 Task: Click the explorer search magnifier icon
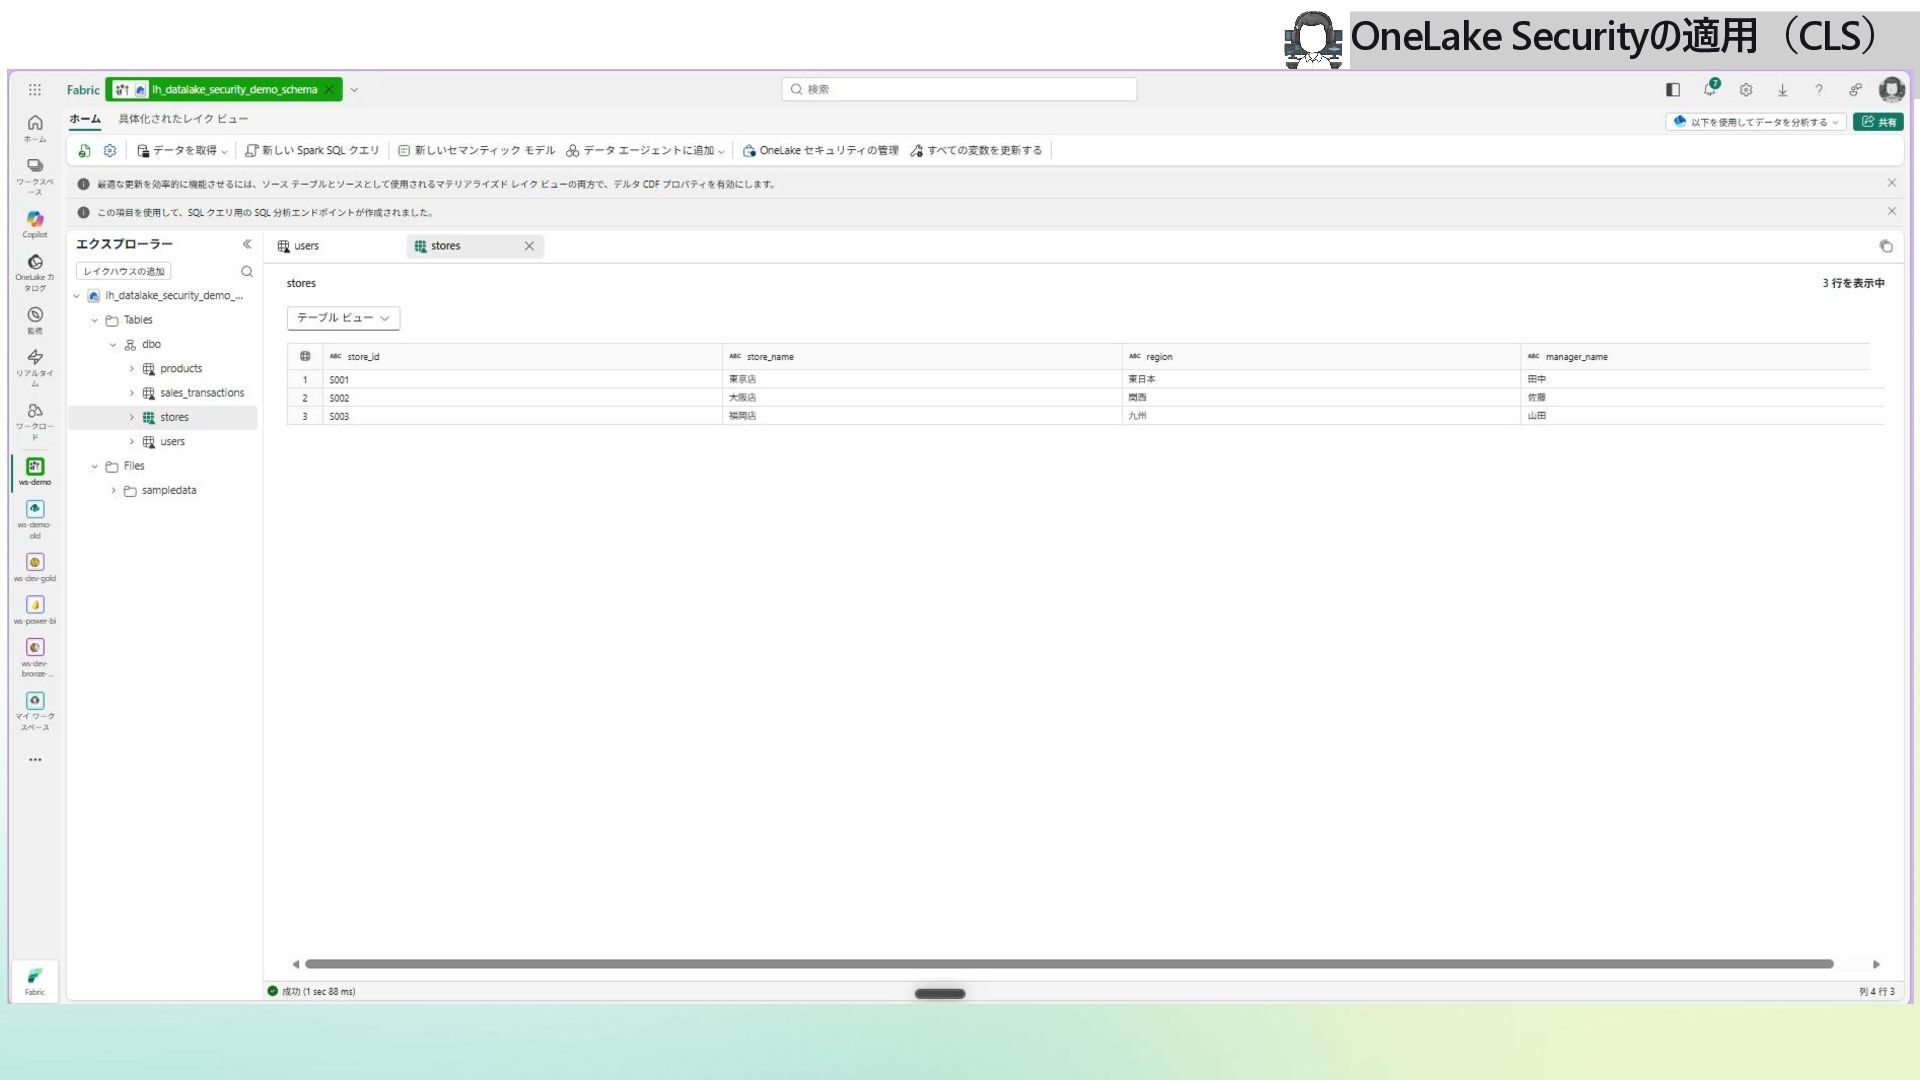coord(247,272)
